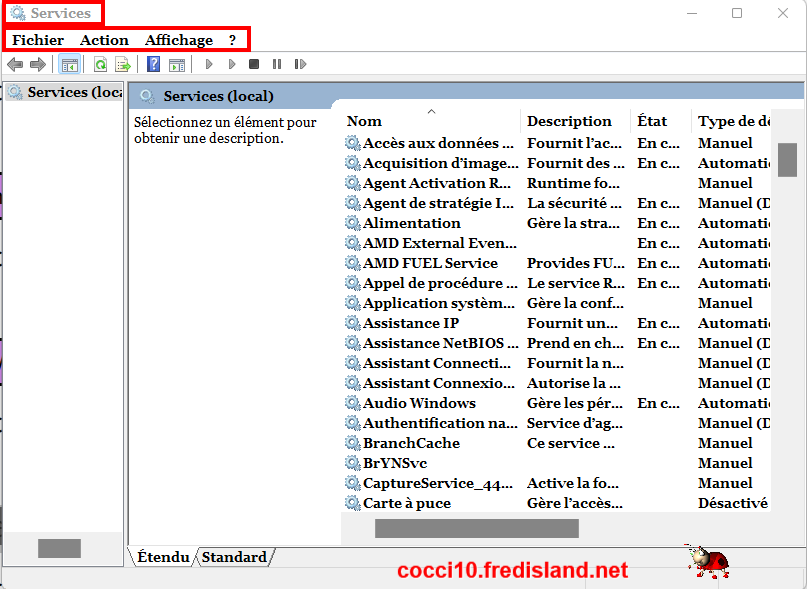Image resolution: width=807 pixels, height=589 pixels.
Task: Select the Carte à puce service
Action: (x=407, y=504)
